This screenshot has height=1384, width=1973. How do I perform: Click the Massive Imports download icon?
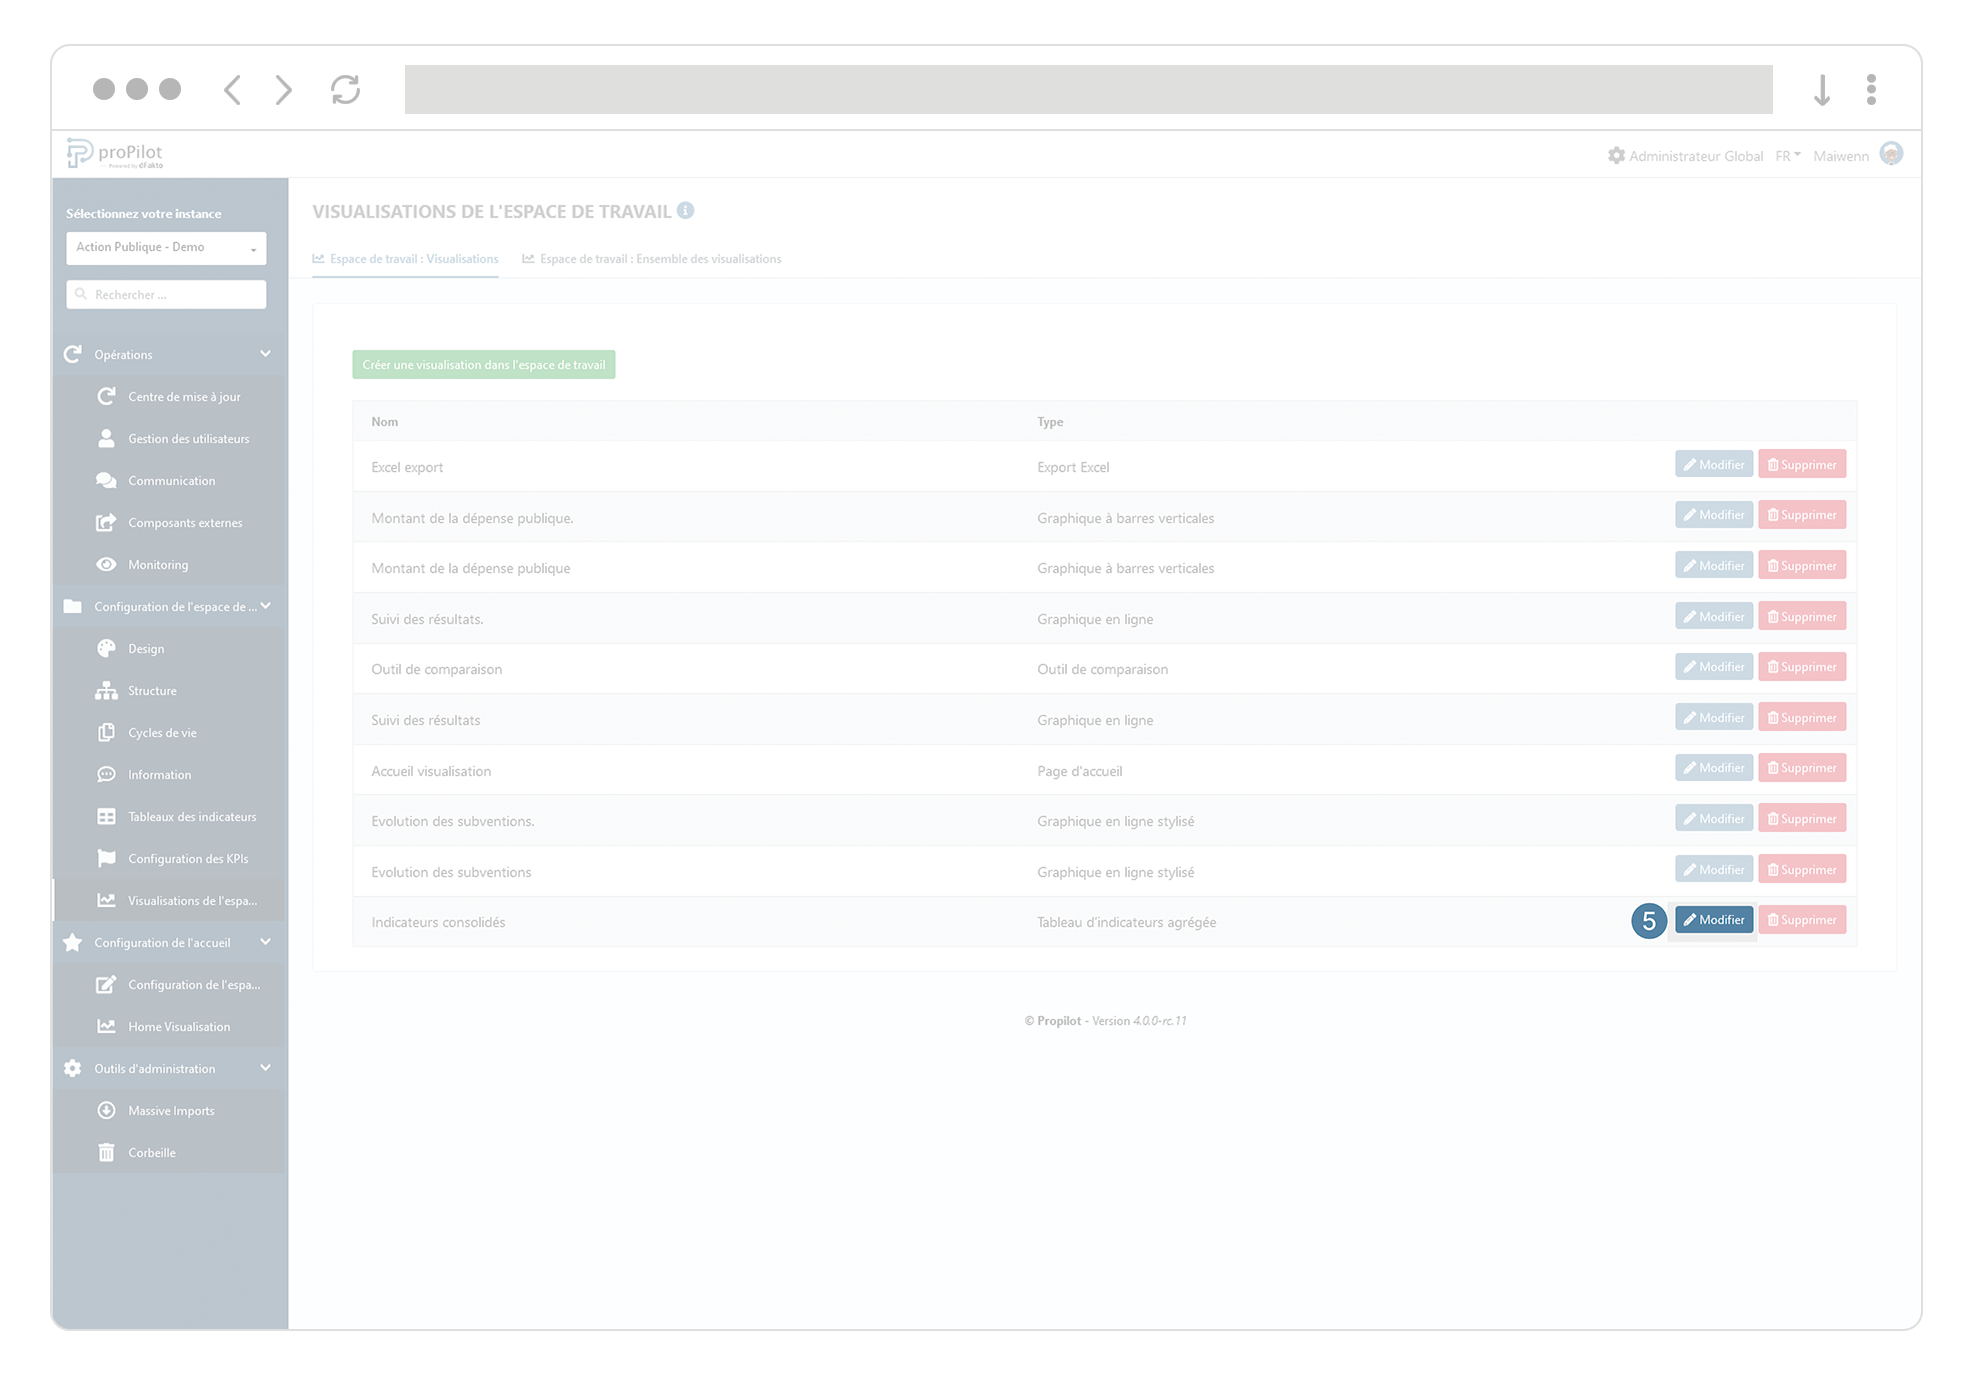tap(107, 1110)
